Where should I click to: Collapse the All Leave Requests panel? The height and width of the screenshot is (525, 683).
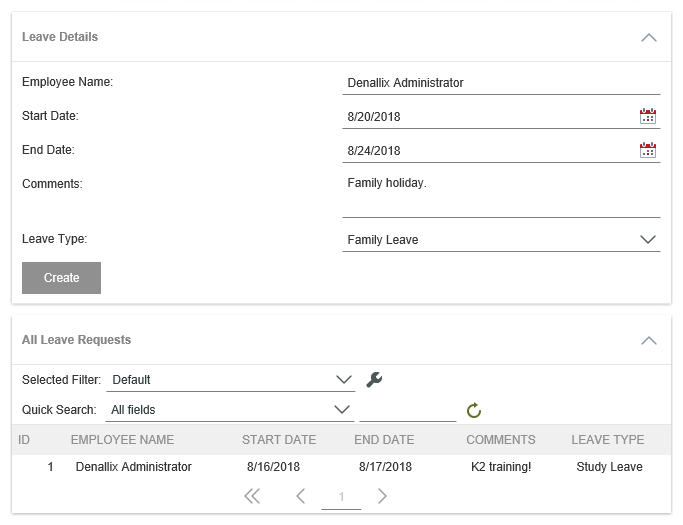coord(648,341)
